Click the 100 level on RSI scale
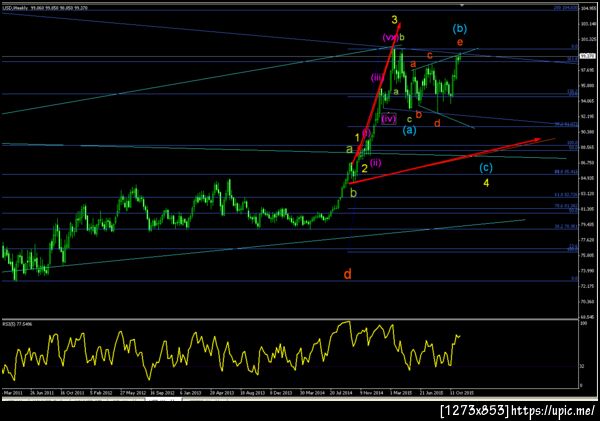 click(584, 324)
